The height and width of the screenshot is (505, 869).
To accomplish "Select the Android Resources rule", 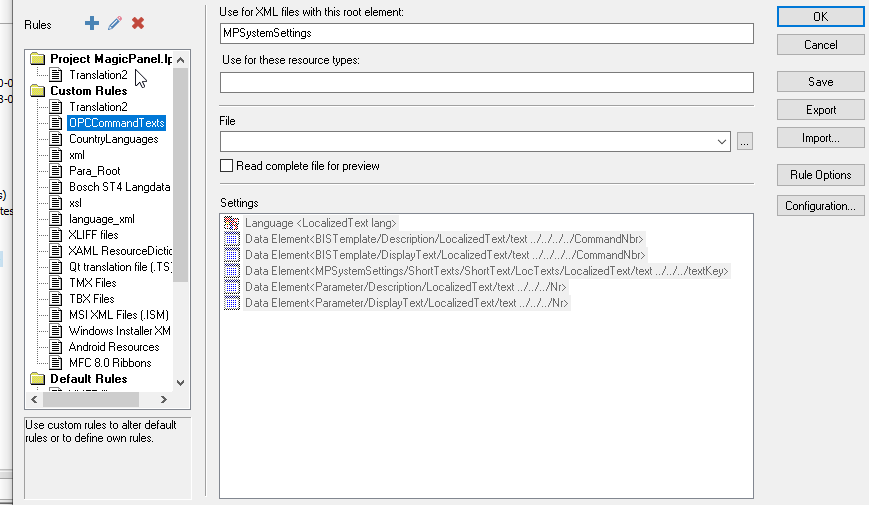I will click(x=113, y=347).
